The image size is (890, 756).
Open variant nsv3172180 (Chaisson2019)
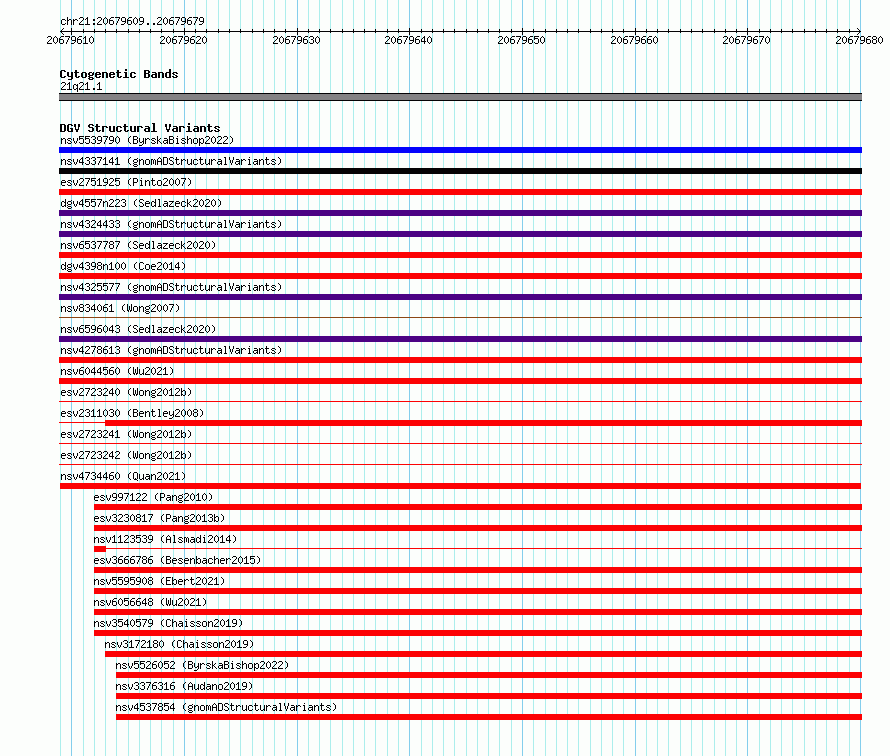pos(179,644)
